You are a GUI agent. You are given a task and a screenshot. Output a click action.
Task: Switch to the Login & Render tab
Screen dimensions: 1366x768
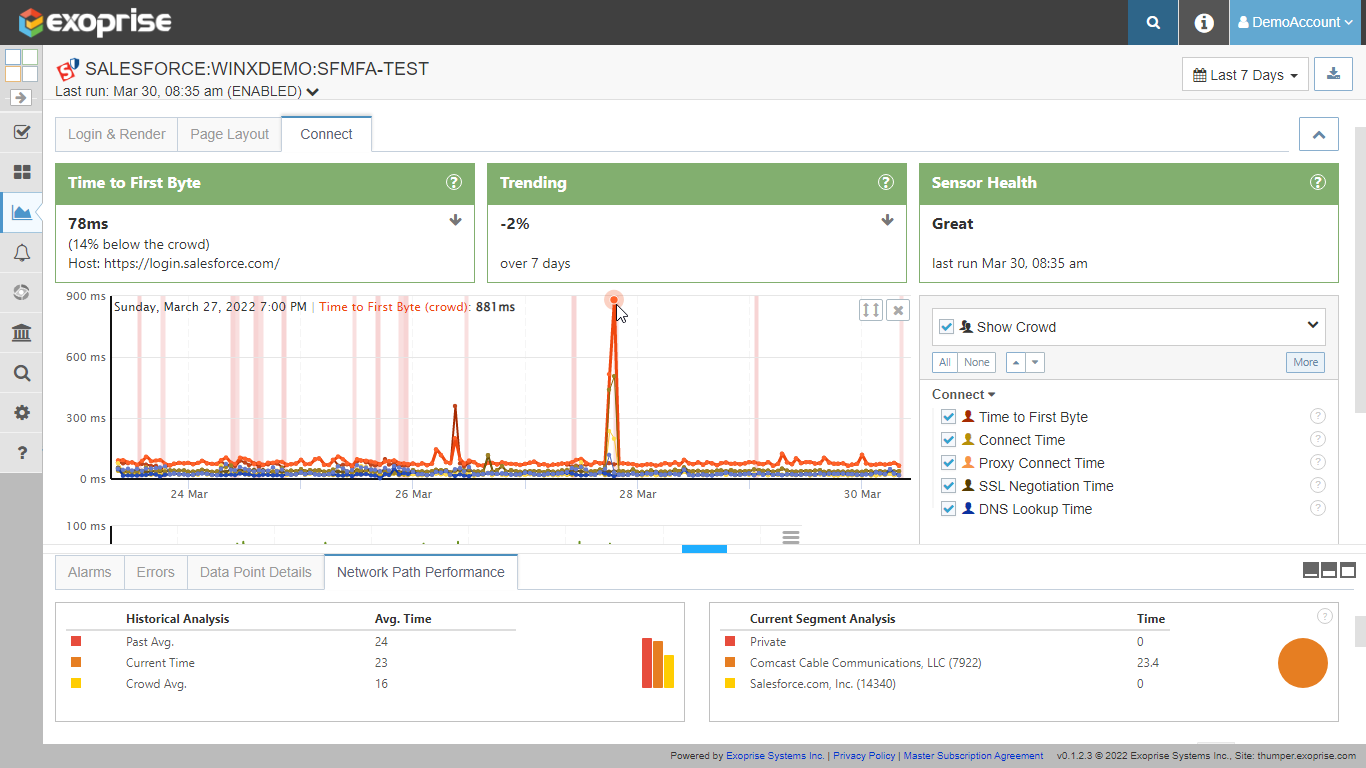pyautogui.click(x=117, y=134)
